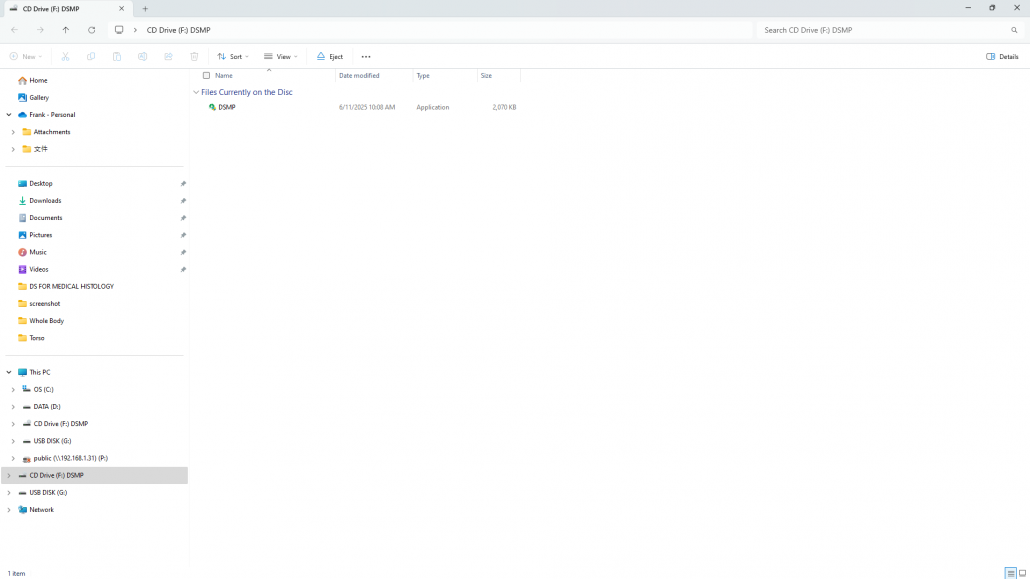Screen dimensions: 1030x579
Task: Open the See more options ellipsis
Action: pyautogui.click(x=366, y=57)
